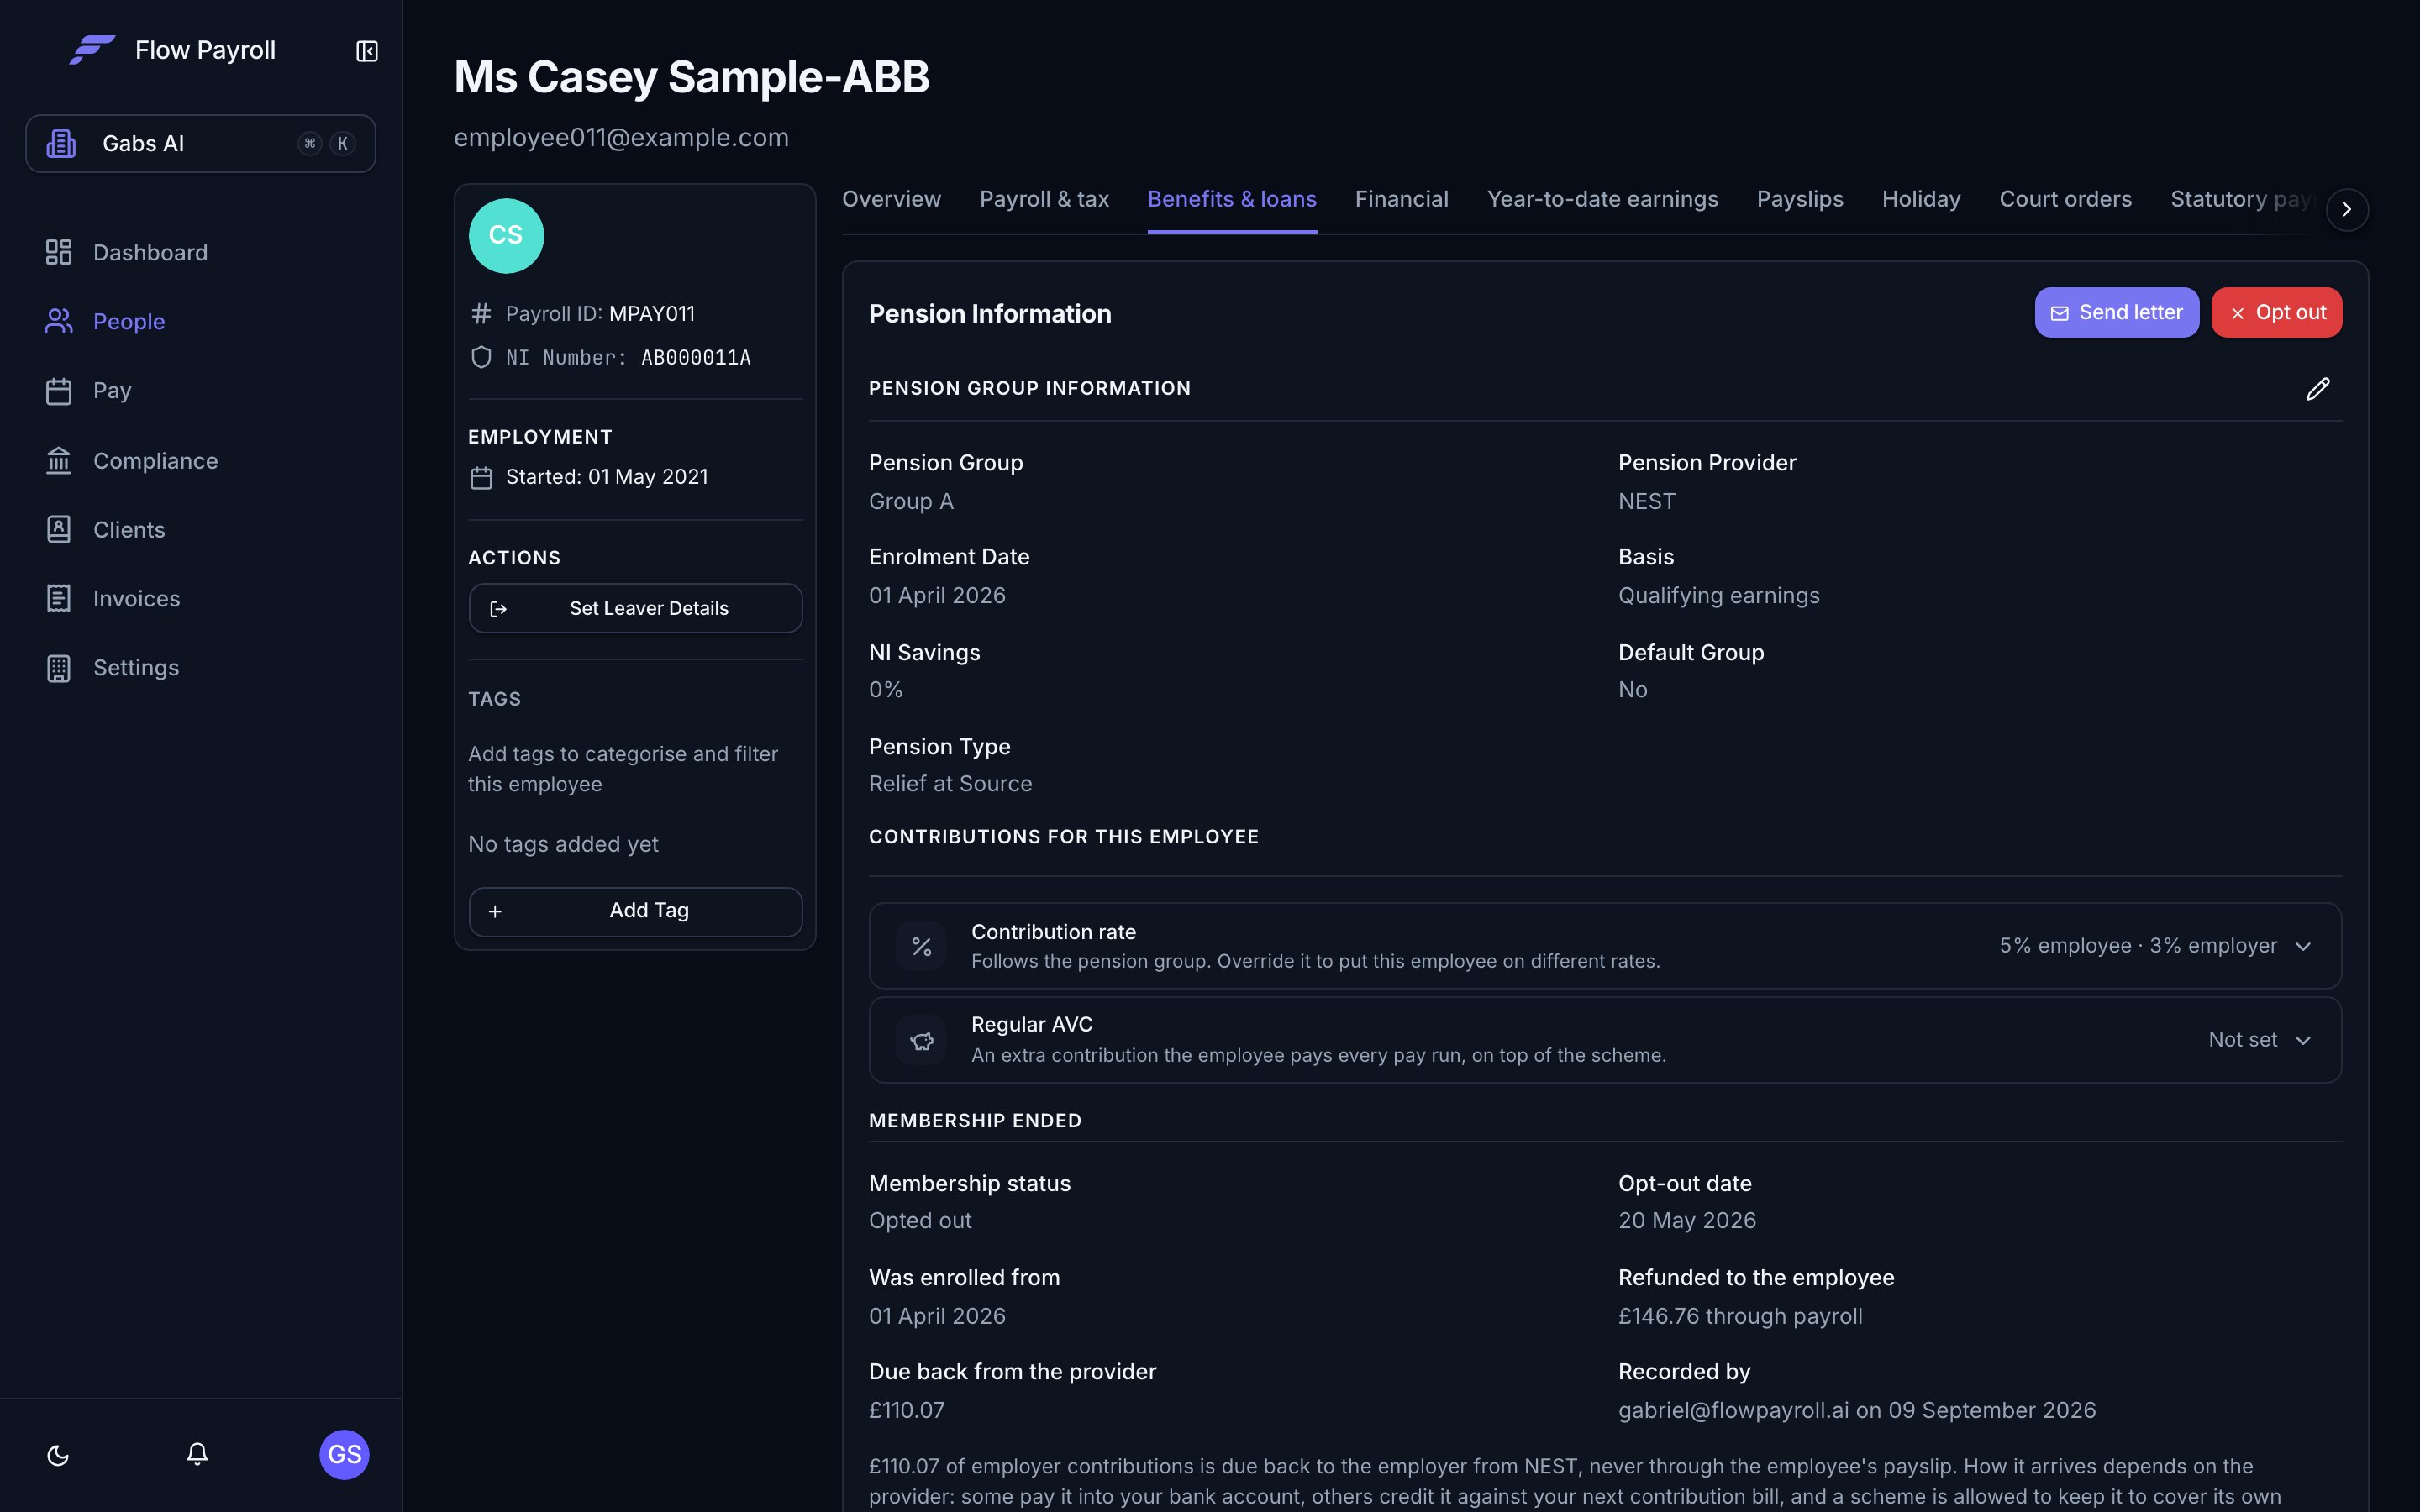Click the Invoices receipt icon

tap(59, 598)
